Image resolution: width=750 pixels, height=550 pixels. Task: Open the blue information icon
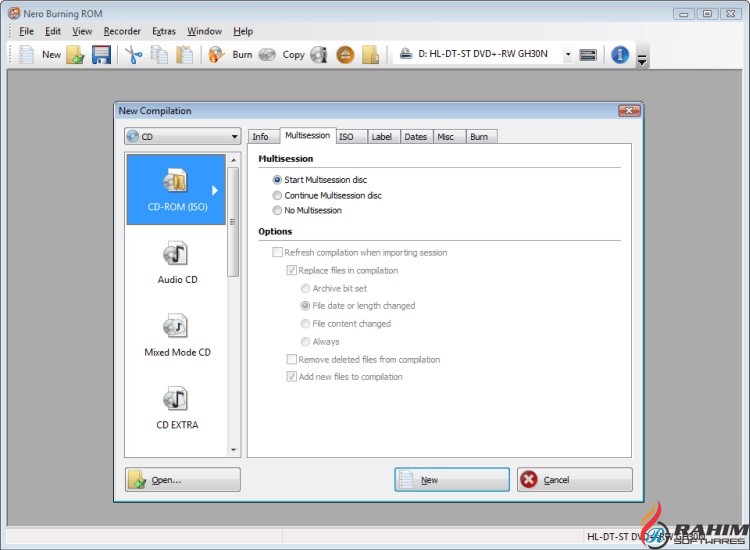tap(620, 55)
